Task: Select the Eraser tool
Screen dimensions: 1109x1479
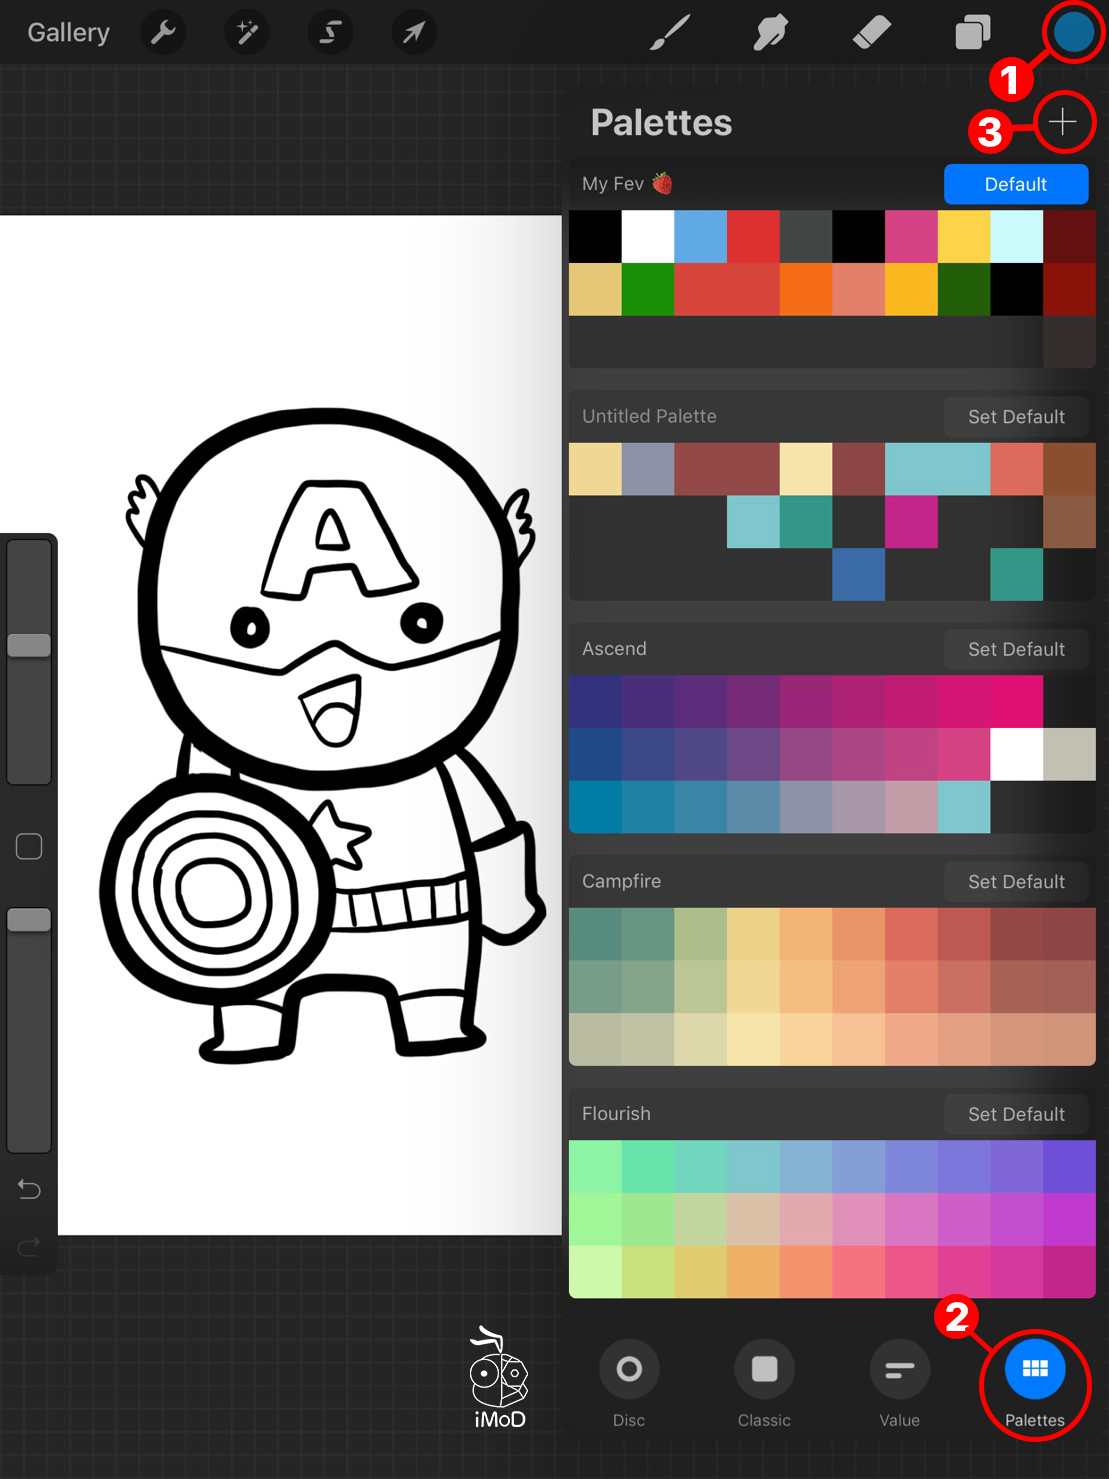Action: pyautogui.click(x=871, y=33)
